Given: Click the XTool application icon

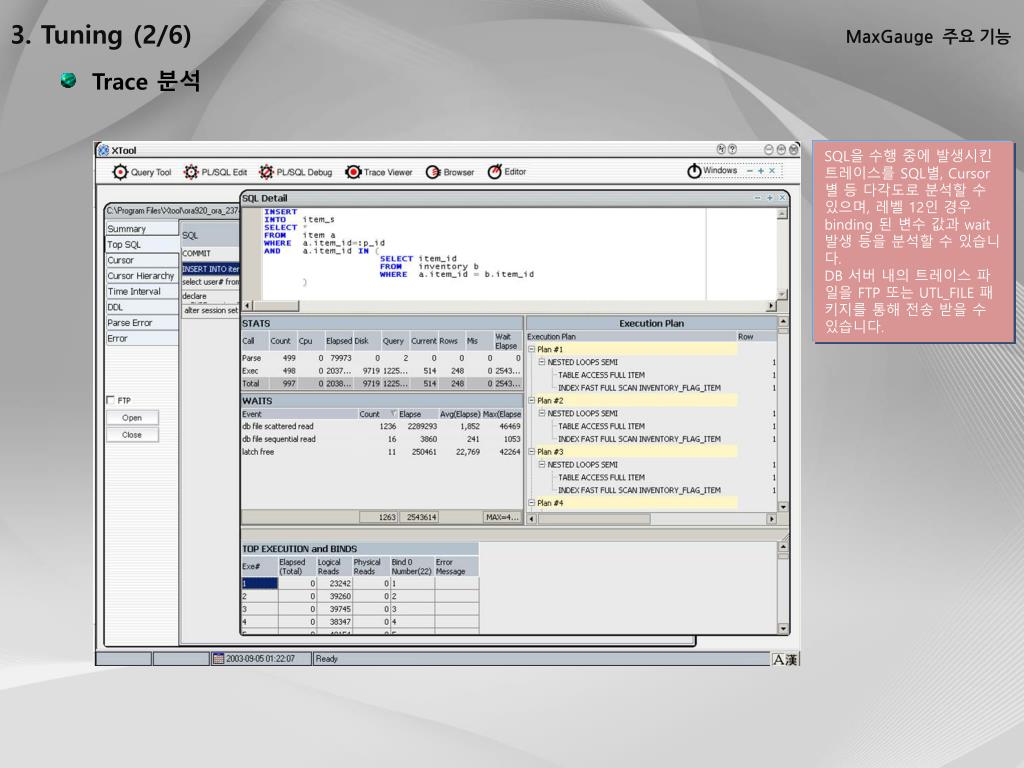Looking at the screenshot, I should tap(103, 150).
